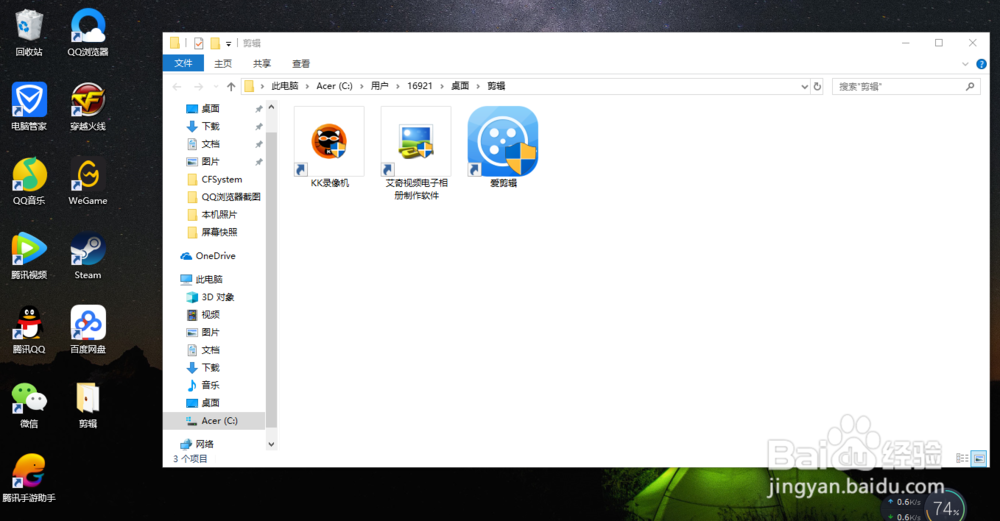Click the arrow after Acer (C:) in the path
Image resolution: width=1000 pixels, height=521 pixels.
click(x=362, y=86)
